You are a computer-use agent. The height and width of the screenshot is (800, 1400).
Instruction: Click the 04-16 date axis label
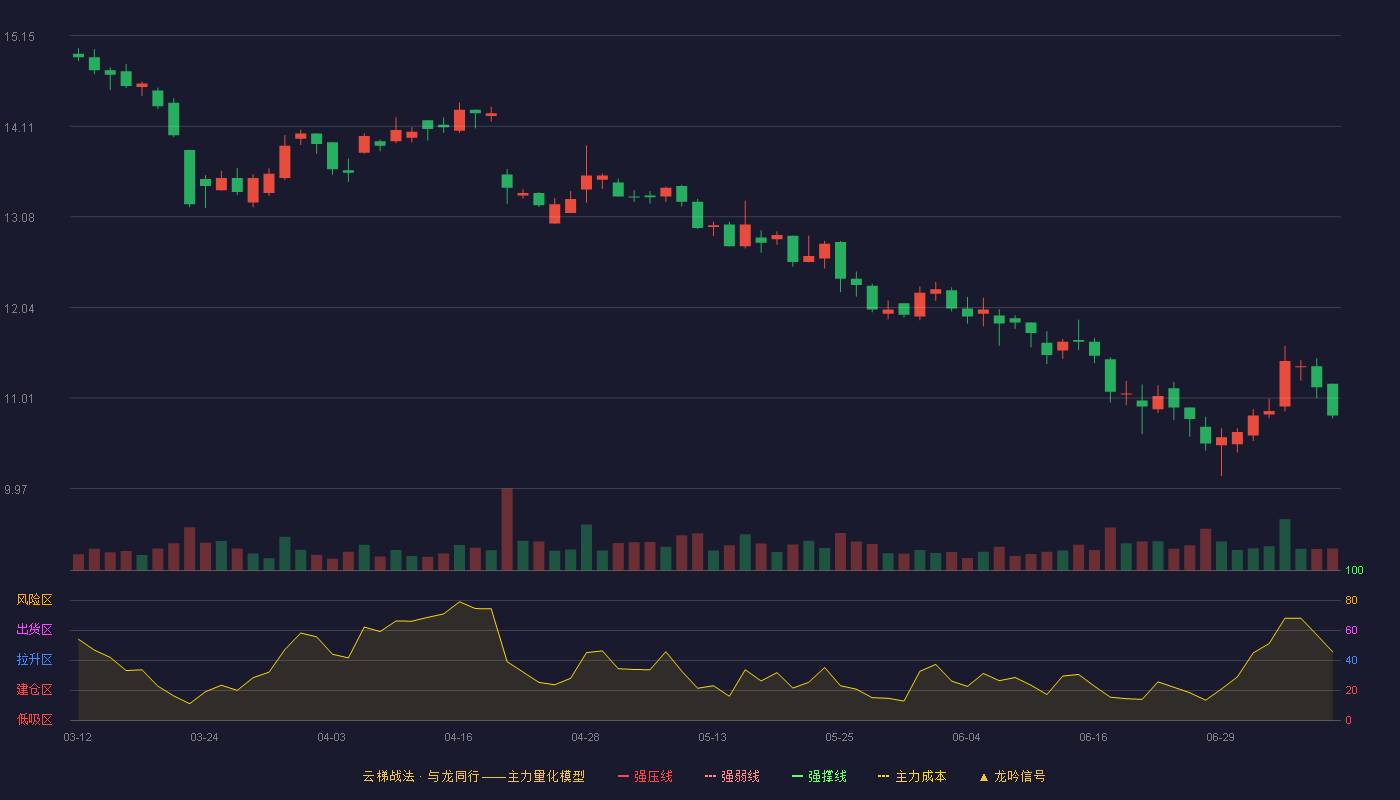[x=458, y=737]
